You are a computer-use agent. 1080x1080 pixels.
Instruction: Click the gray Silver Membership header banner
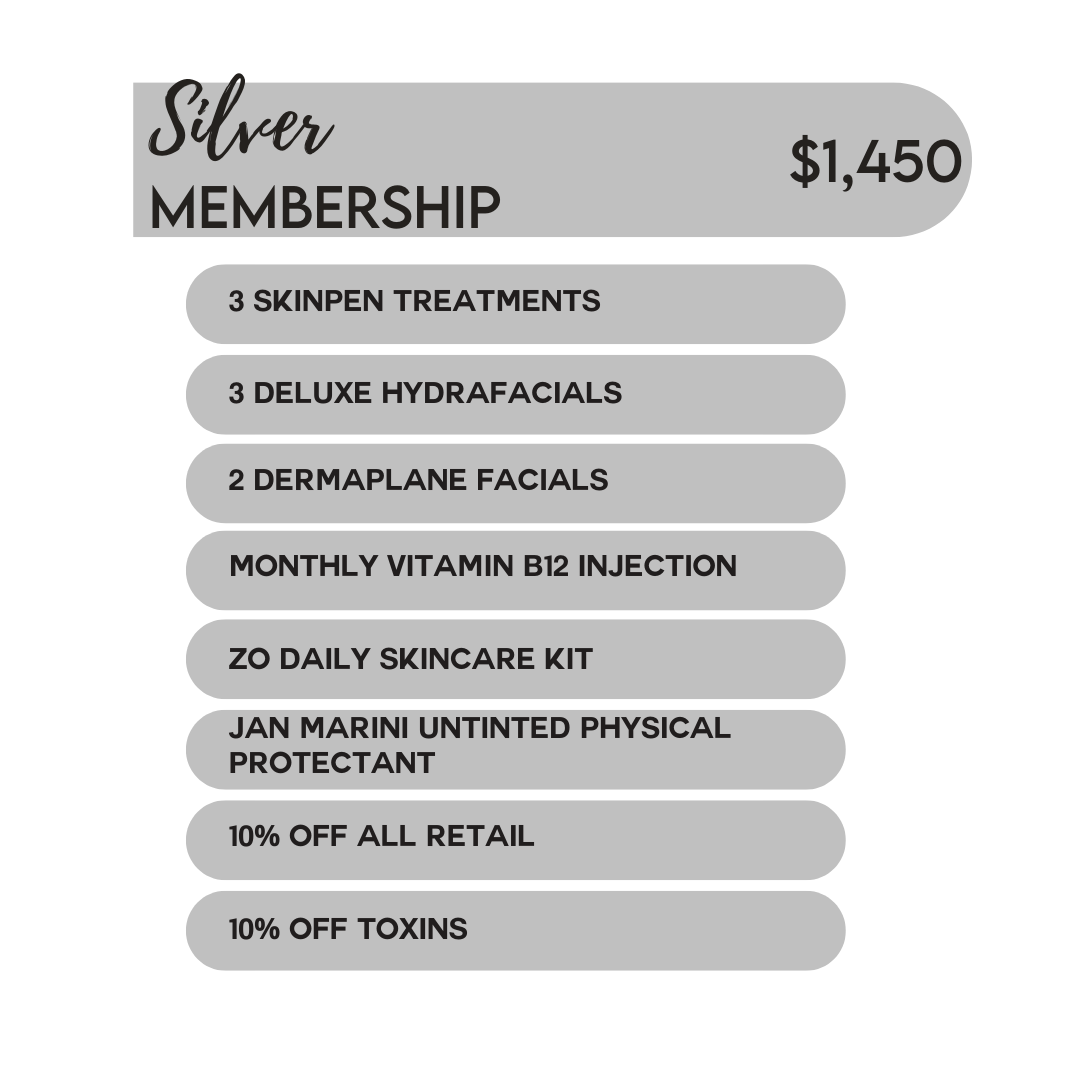point(552,160)
